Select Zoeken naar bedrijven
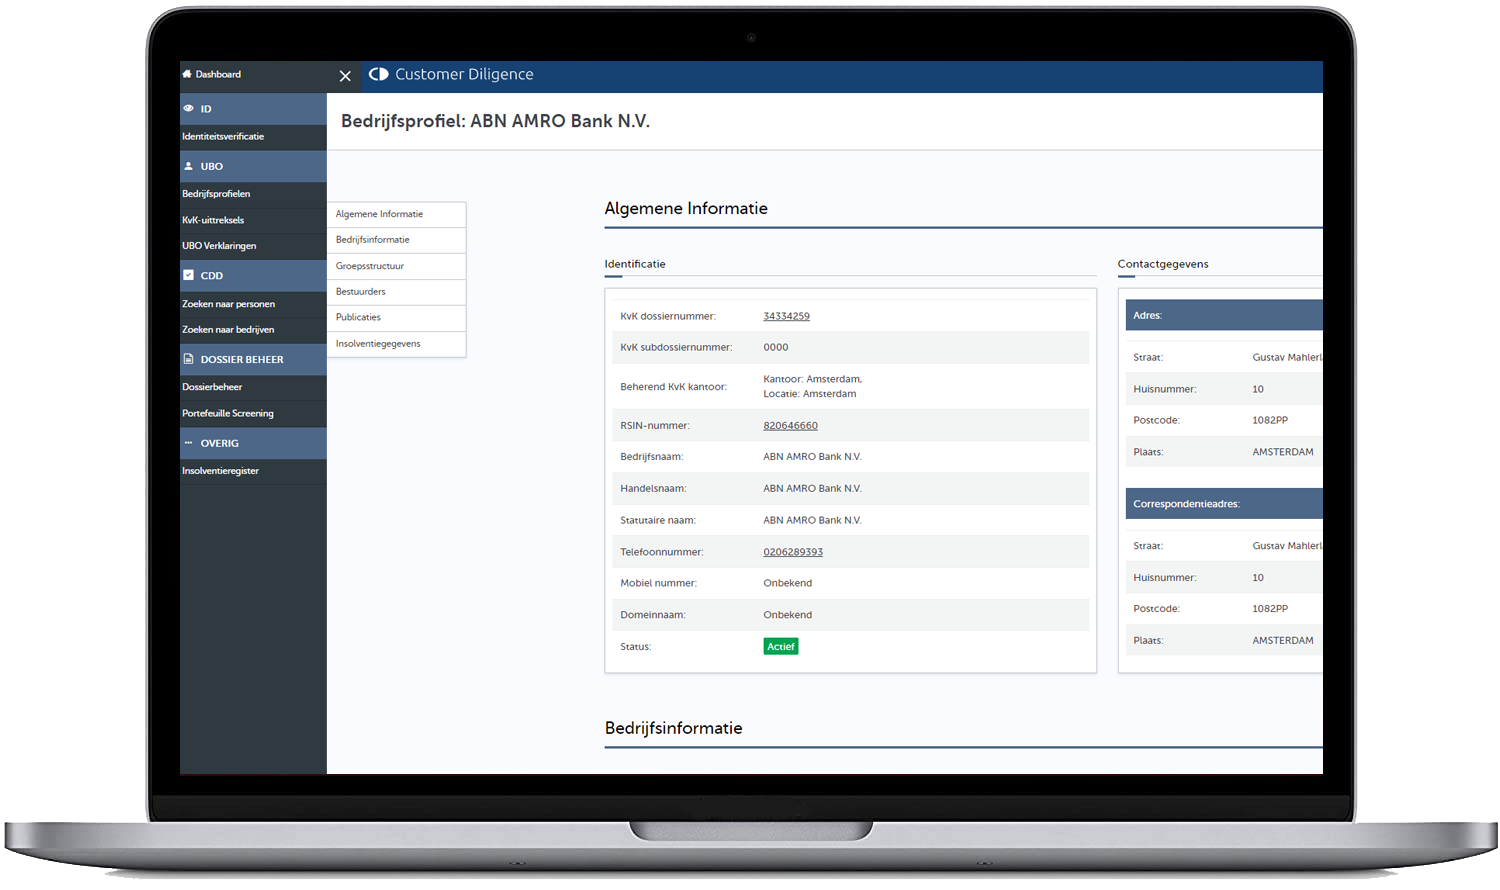This screenshot has width=1500, height=890. pyautogui.click(x=228, y=330)
